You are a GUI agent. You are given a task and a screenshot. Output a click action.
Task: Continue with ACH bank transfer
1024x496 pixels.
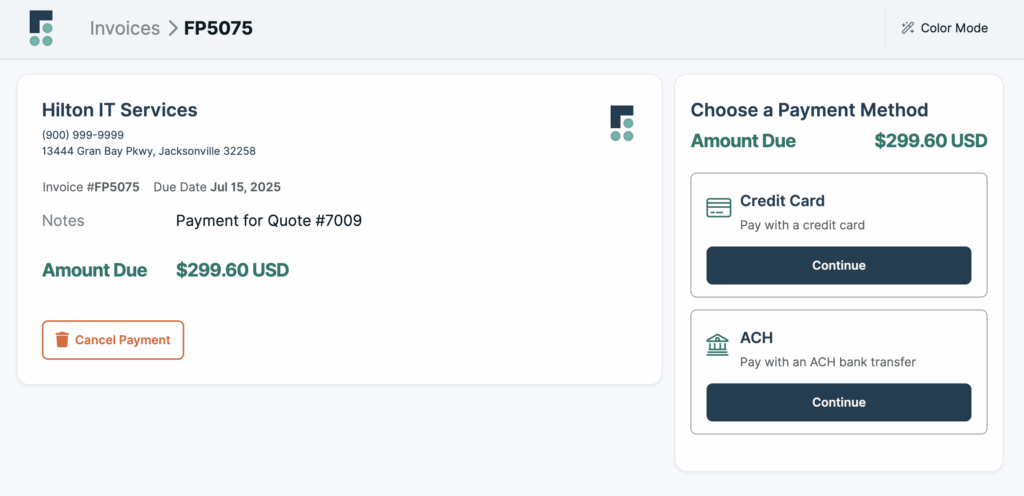[839, 402]
